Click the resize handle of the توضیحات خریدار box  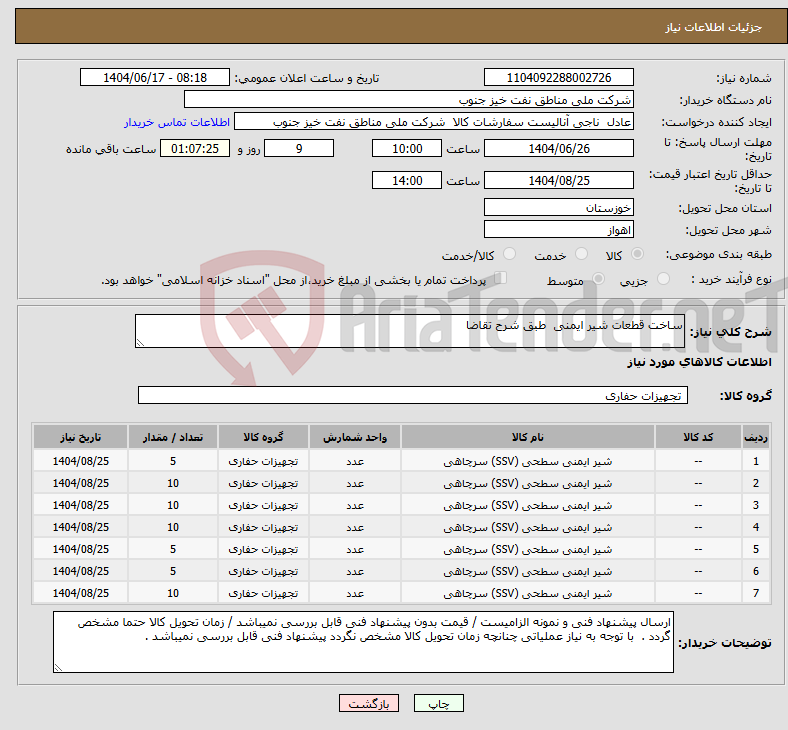58,668
